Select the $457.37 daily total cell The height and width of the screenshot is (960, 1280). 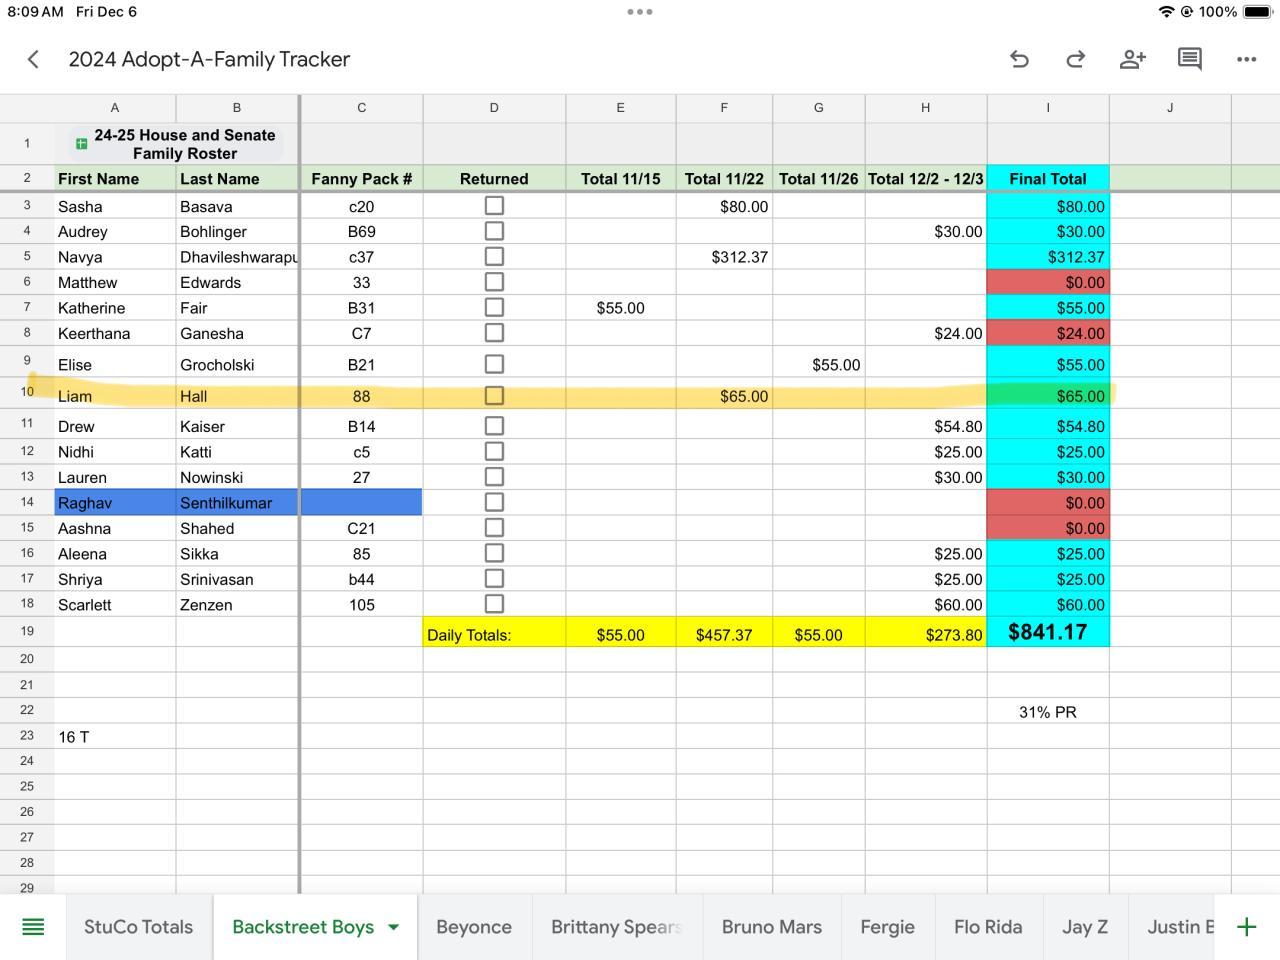coord(724,633)
